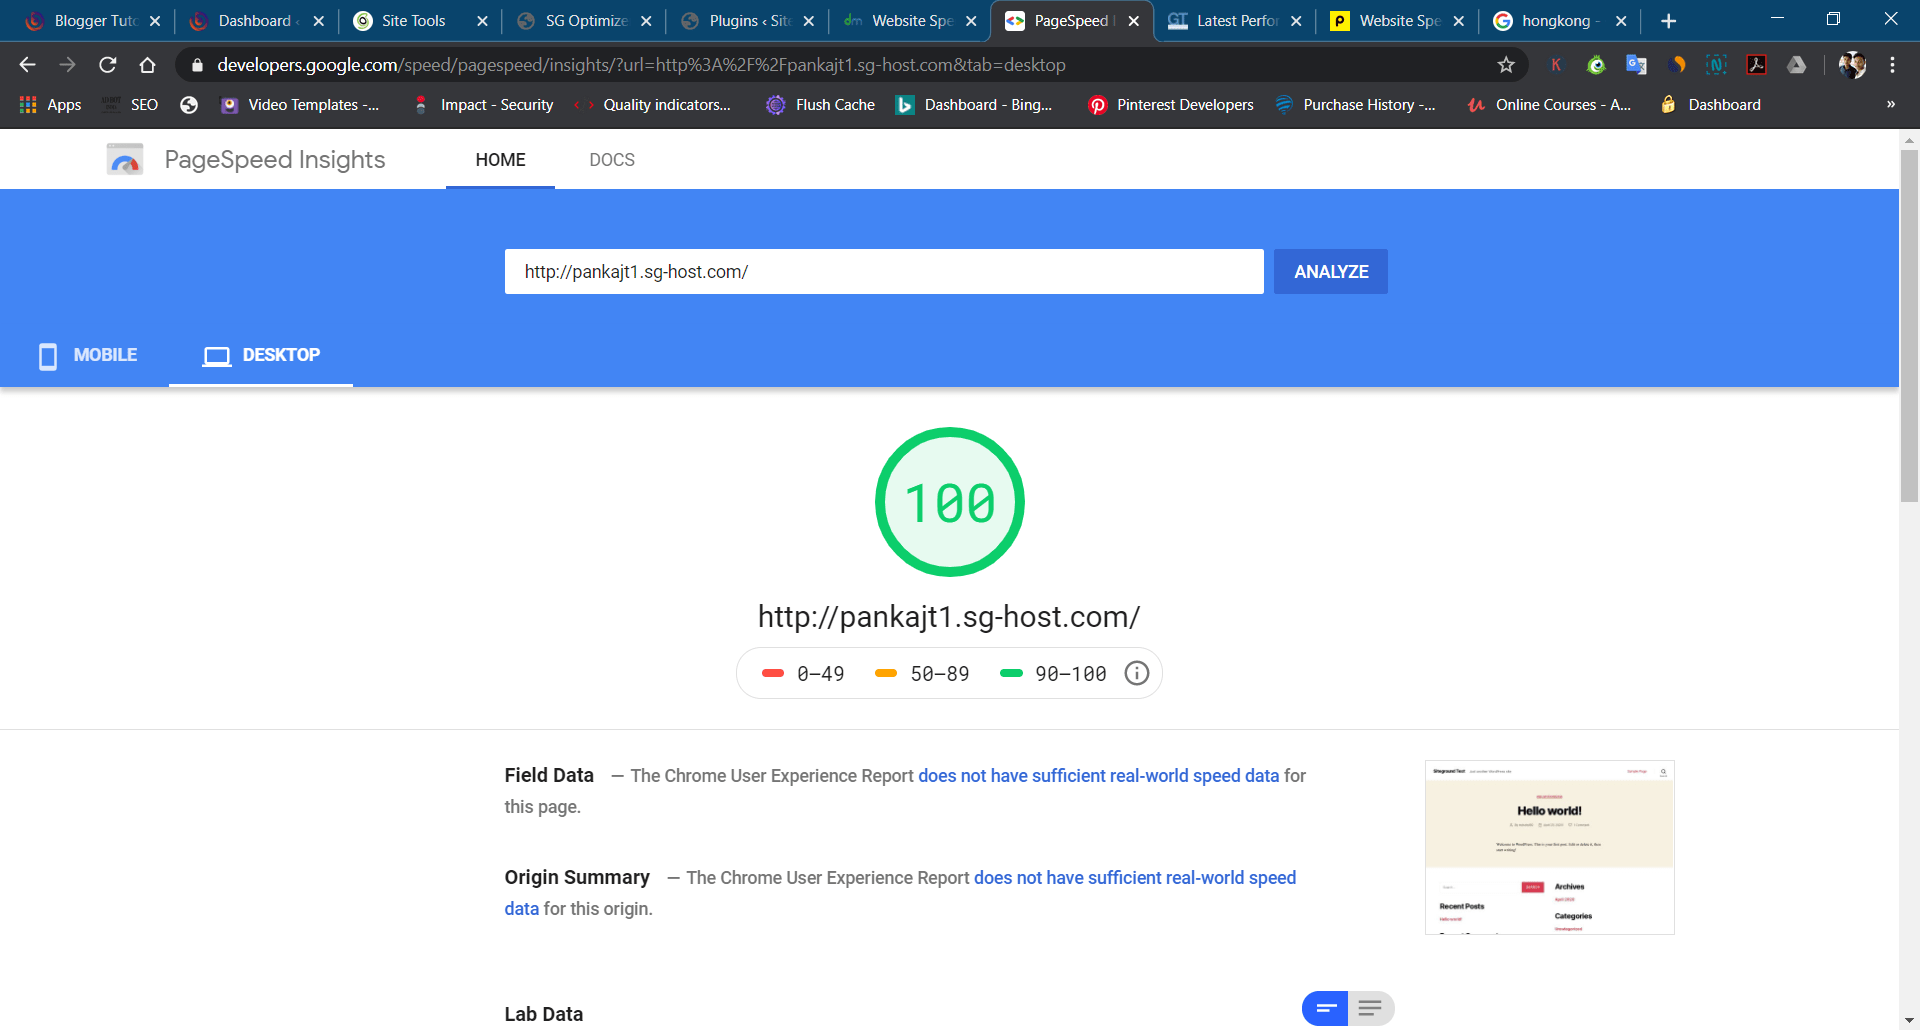1920x1030 pixels.
Task: Open the browser home page
Action: pyautogui.click(x=147, y=65)
